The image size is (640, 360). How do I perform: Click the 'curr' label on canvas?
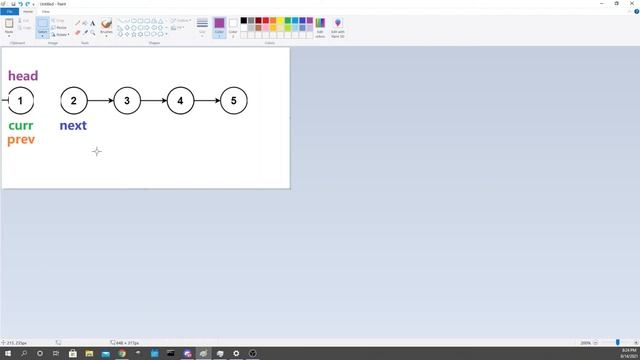click(21, 126)
